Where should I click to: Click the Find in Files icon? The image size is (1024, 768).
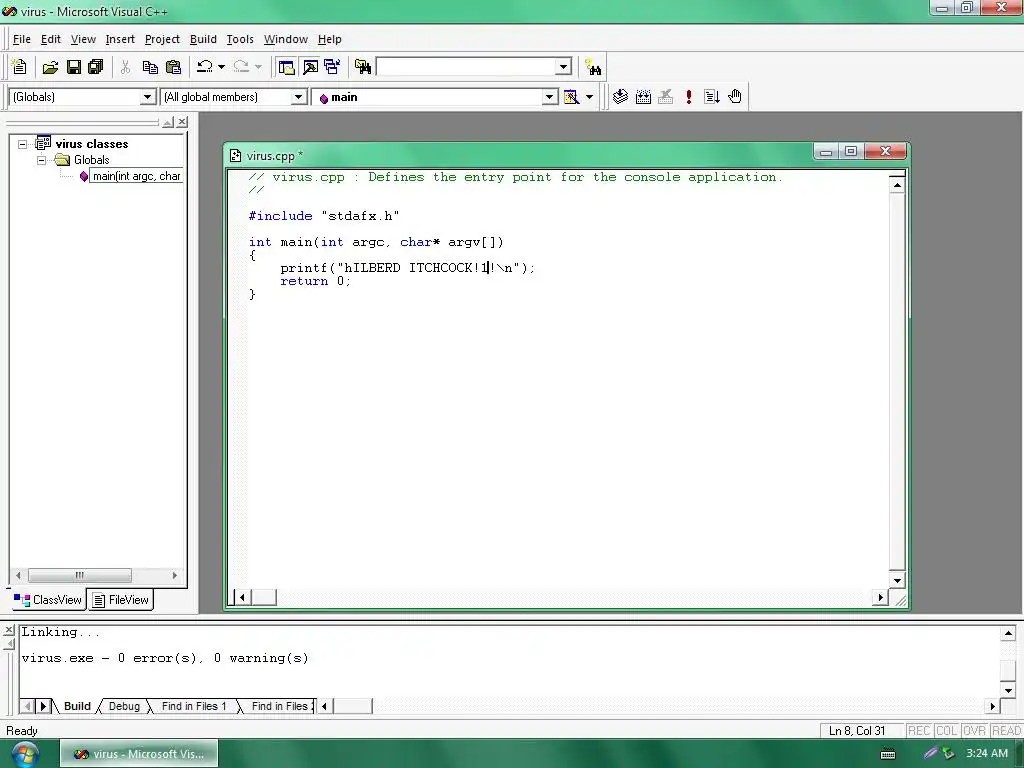coord(362,67)
